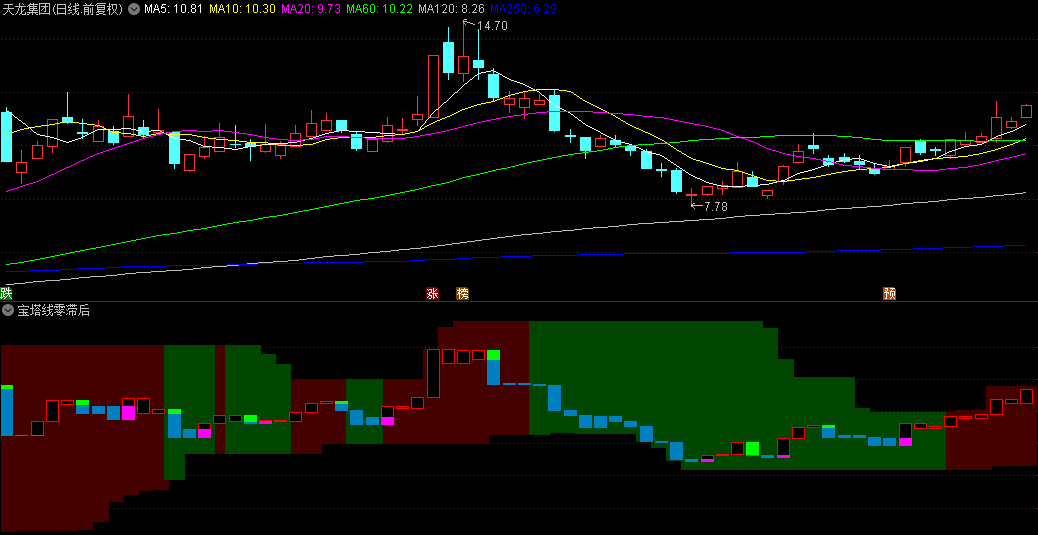Click the 宝塔线零滞后 indicator name
Viewport: 1038px width, 535px height.
[54, 310]
